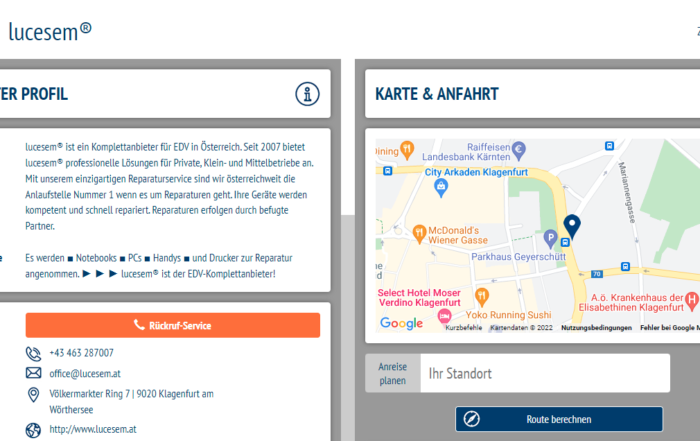Click the Google logo on the map
Screen dimensions: 700x441
click(401, 323)
